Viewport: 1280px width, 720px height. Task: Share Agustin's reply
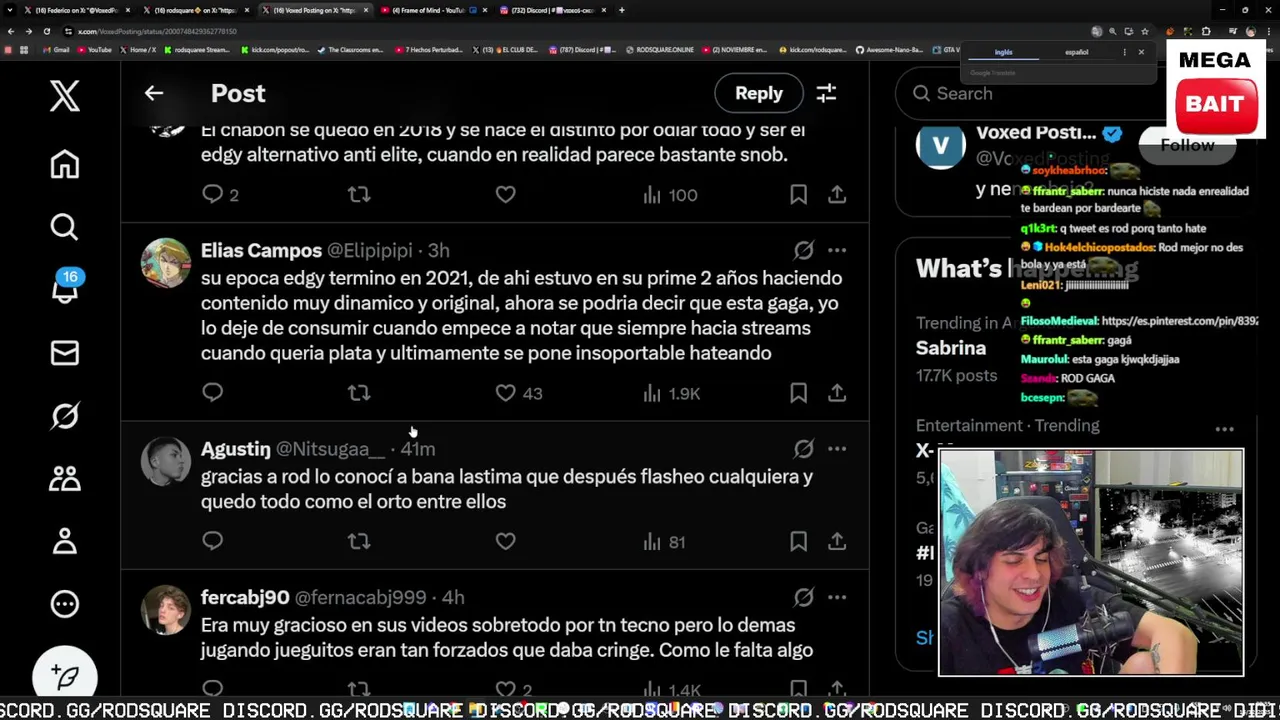click(x=837, y=541)
